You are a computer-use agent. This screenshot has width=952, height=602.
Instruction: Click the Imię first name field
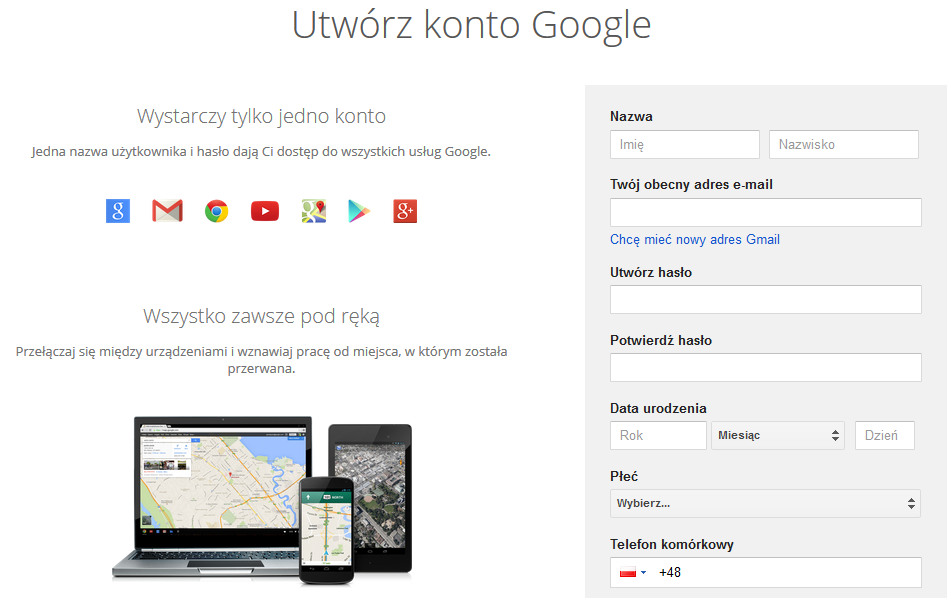point(685,144)
